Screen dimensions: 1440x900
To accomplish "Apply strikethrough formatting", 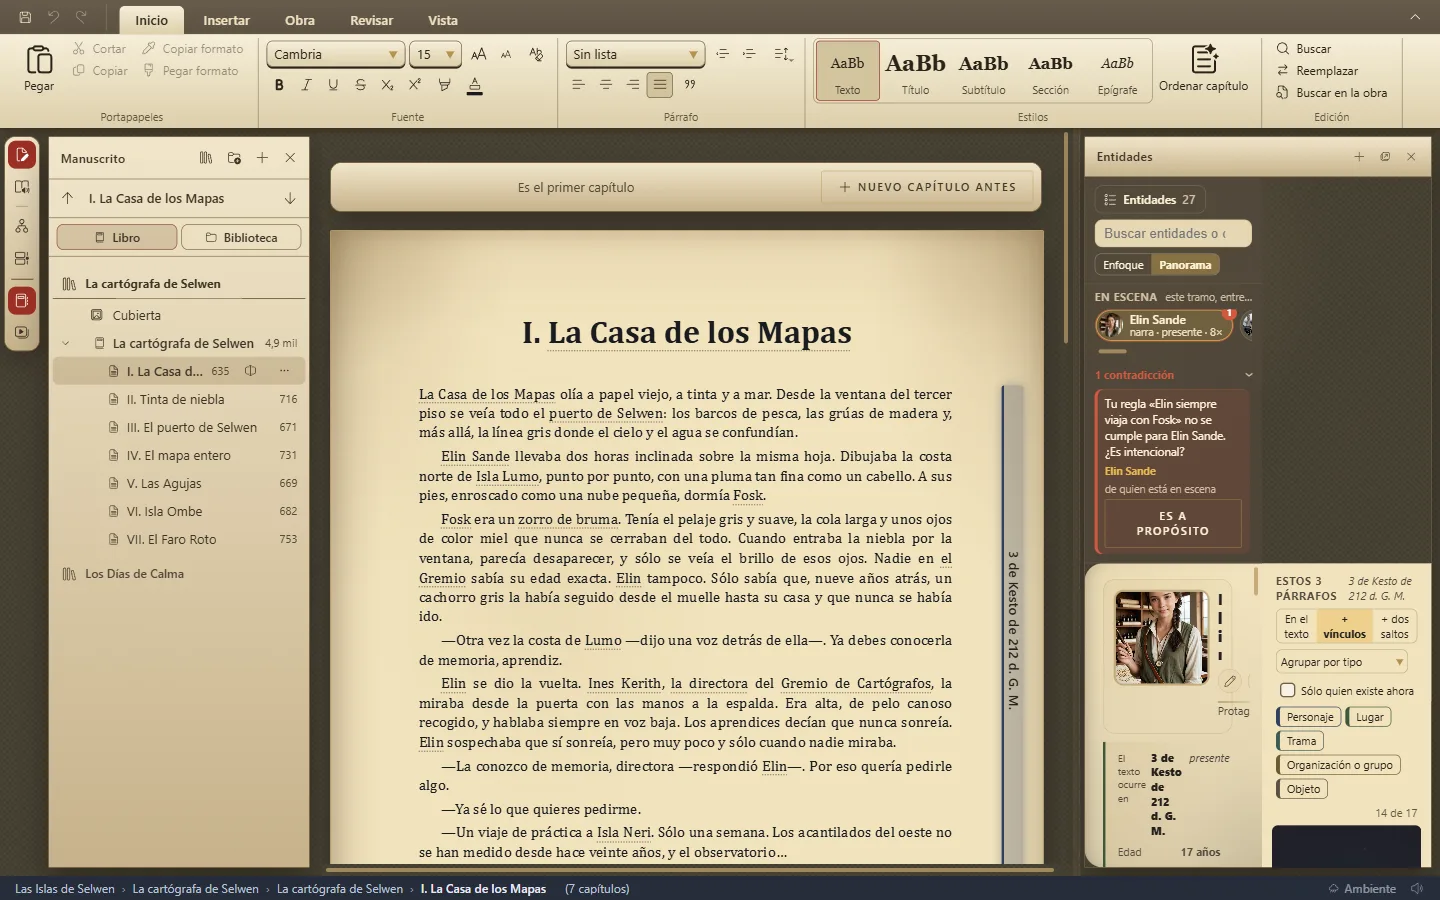I will pos(360,85).
